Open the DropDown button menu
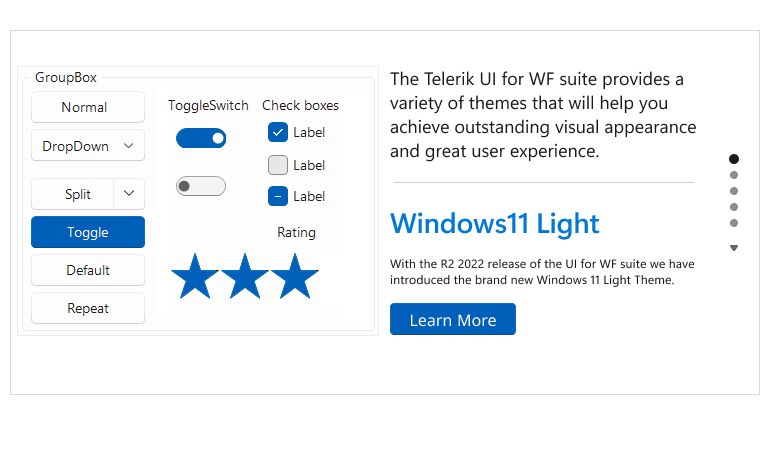The height and width of the screenshot is (455, 770). 88,145
